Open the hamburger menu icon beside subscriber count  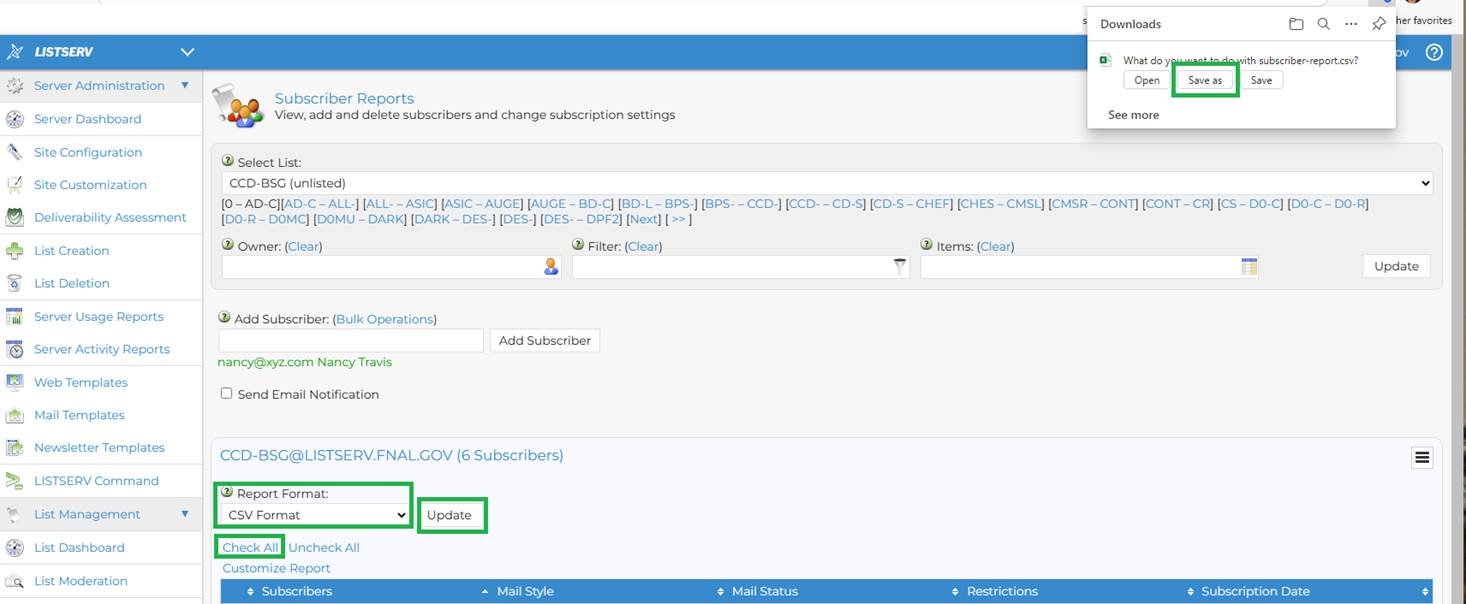(1422, 457)
